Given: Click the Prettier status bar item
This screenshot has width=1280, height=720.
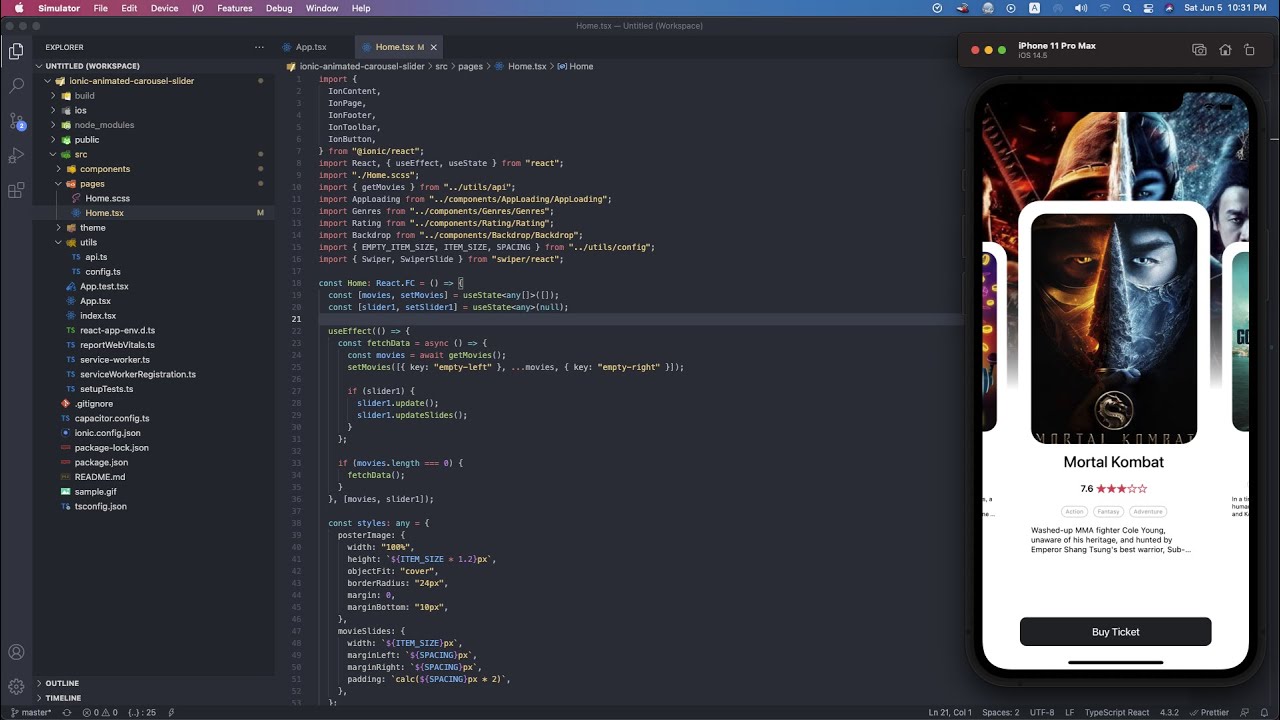Looking at the screenshot, I should point(1209,713).
